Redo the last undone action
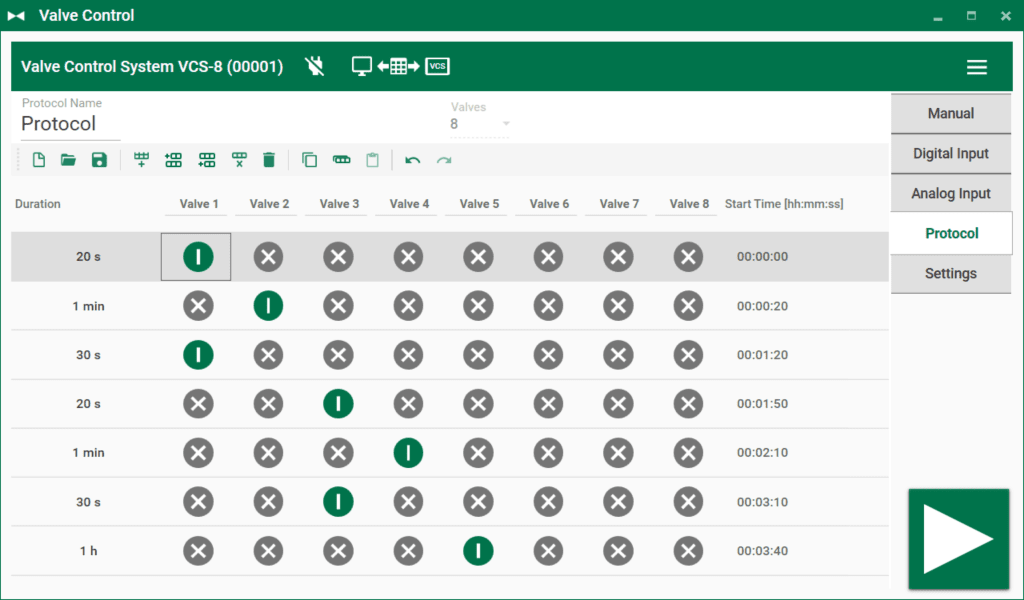The image size is (1024, 600). (x=443, y=159)
